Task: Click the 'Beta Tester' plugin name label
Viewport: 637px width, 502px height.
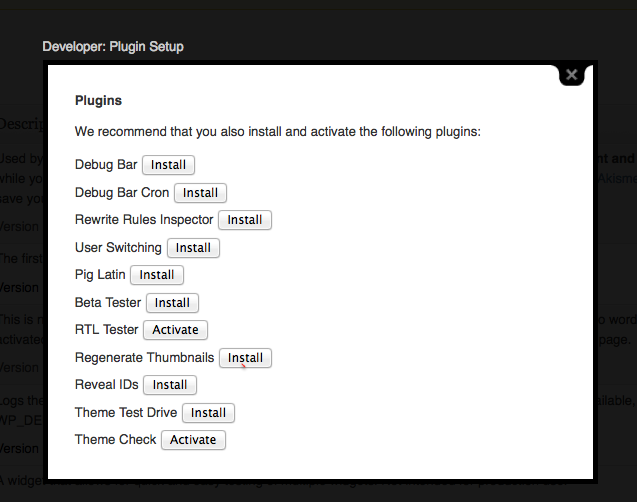Action: [108, 302]
